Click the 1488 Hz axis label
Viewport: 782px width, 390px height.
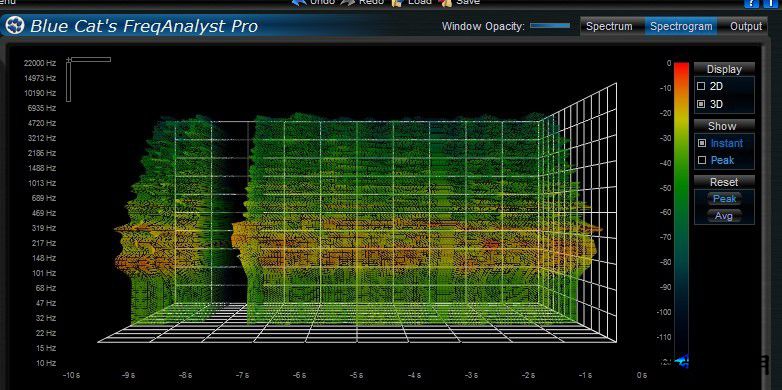tap(41, 168)
